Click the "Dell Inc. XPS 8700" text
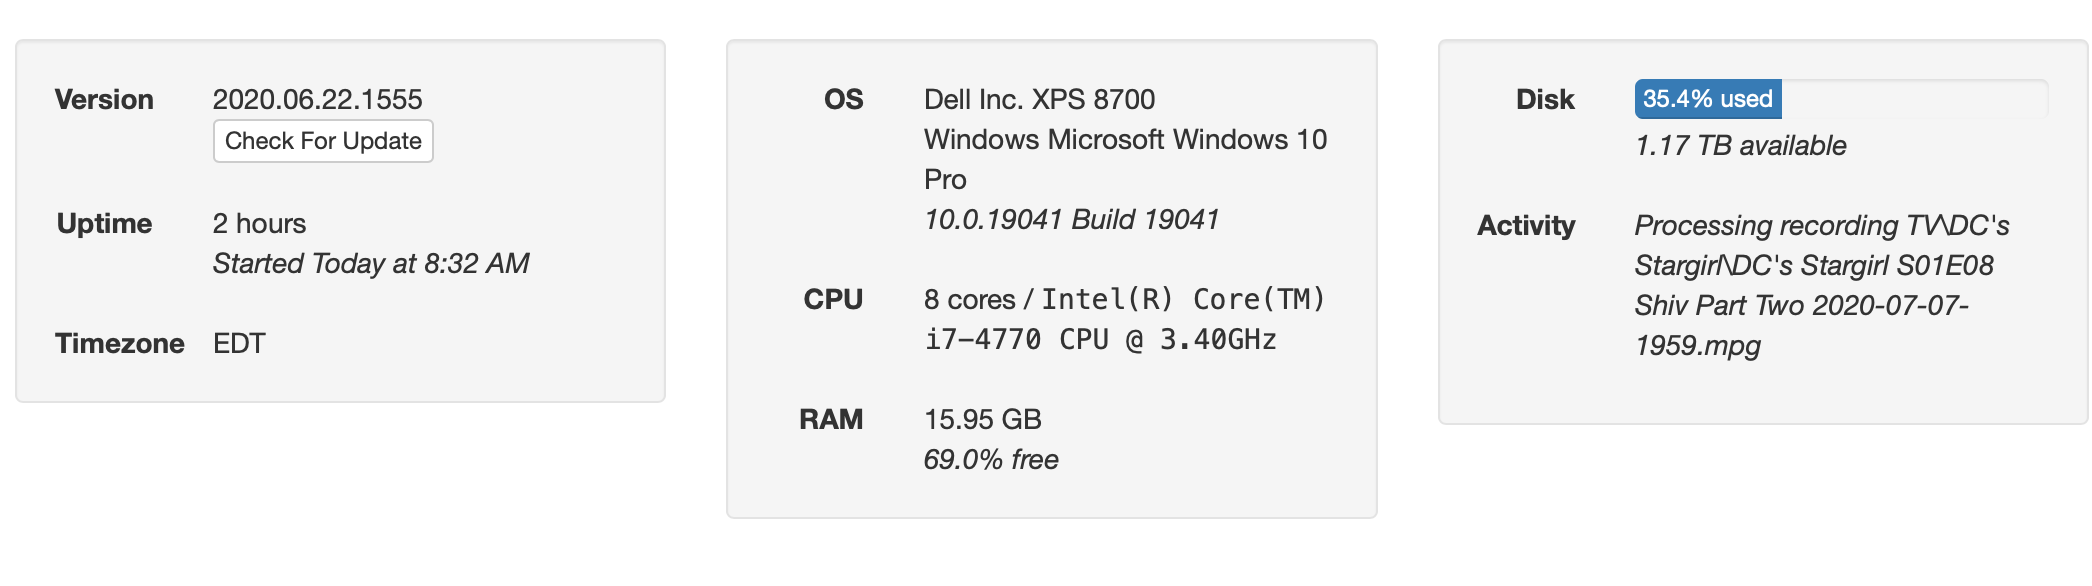This screenshot has width=2092, height=586. click(x=1039, y=99)
